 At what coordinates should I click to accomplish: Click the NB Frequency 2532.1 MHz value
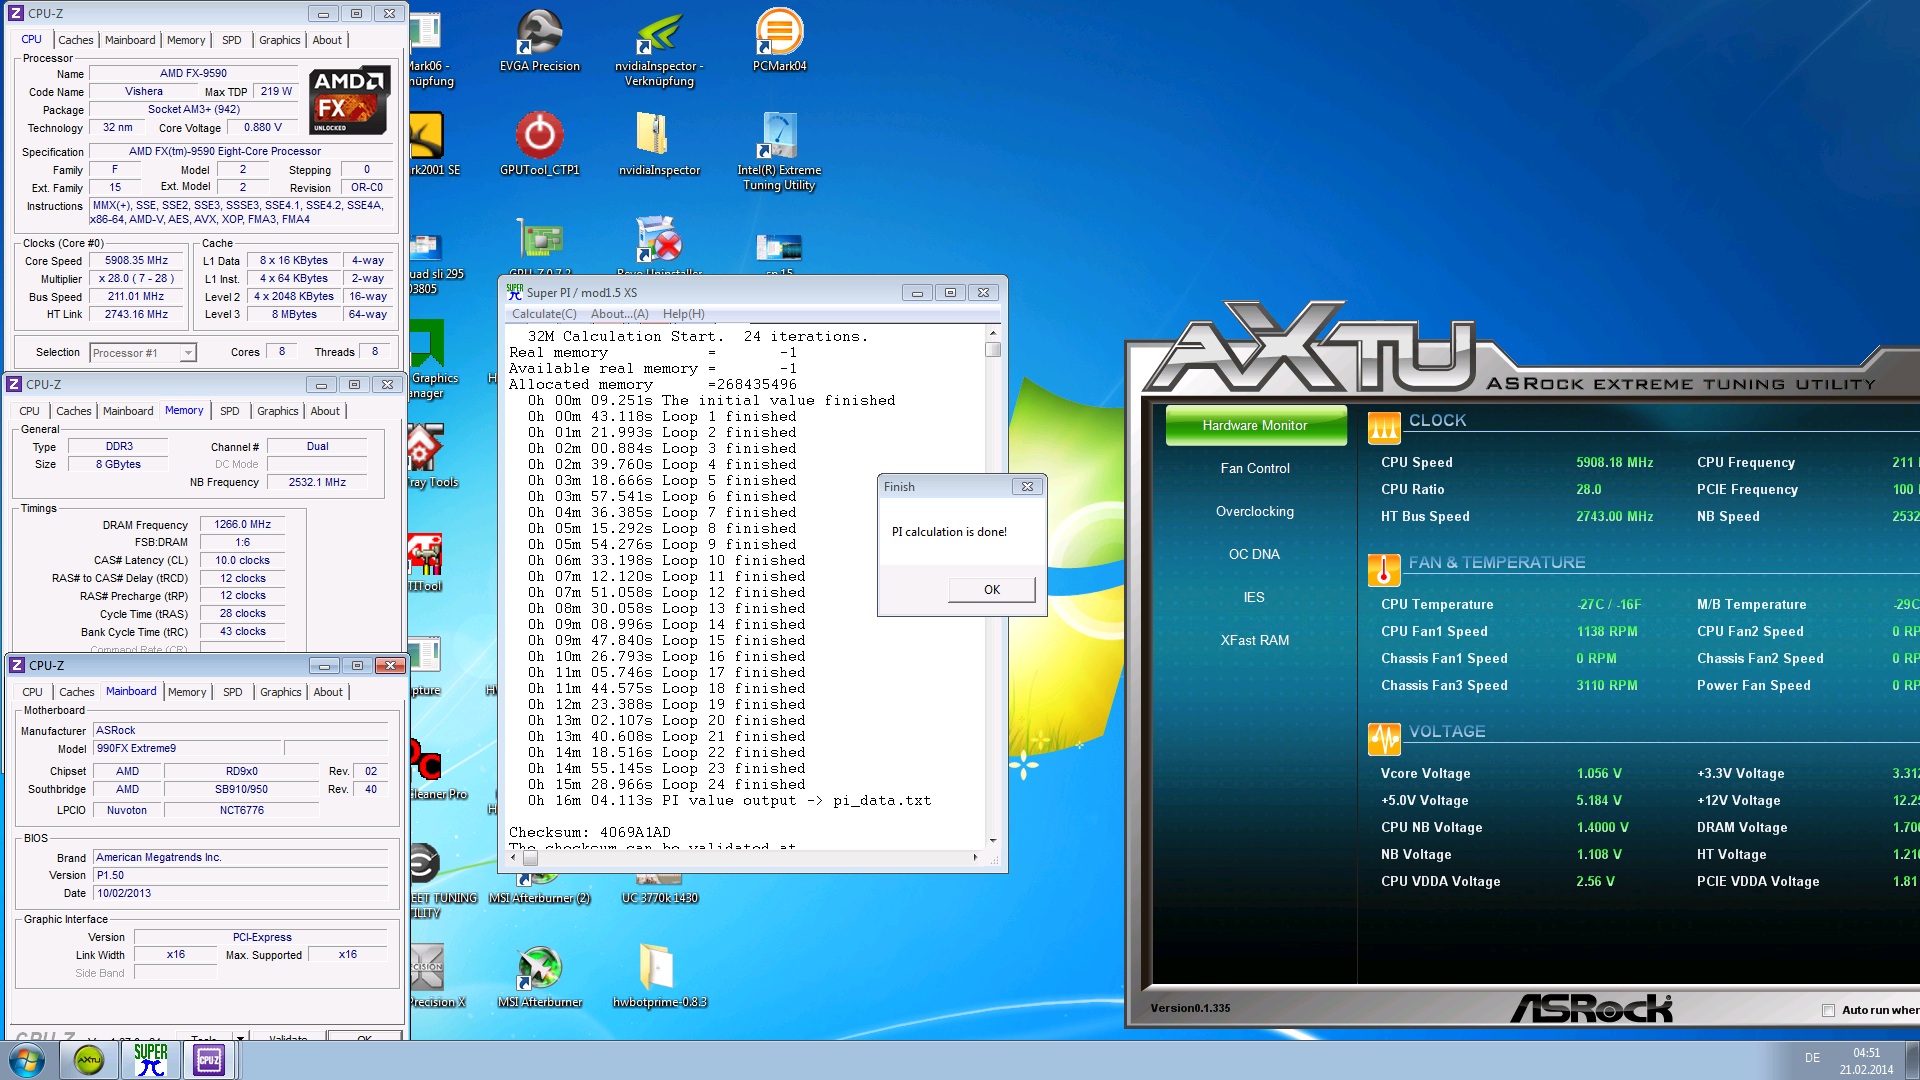[317, 483]
